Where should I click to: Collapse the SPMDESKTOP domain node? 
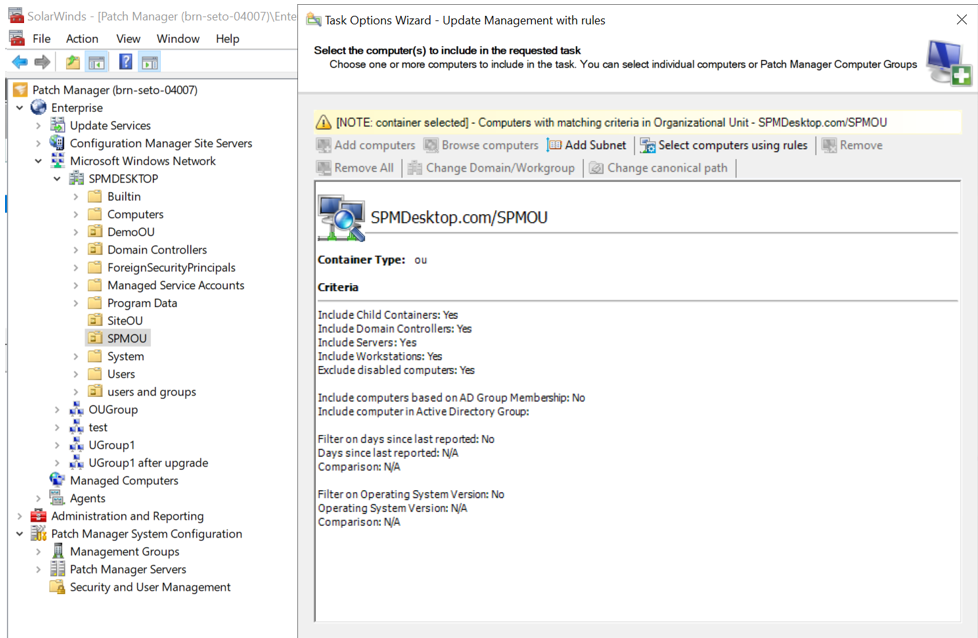tap(57, 179)
